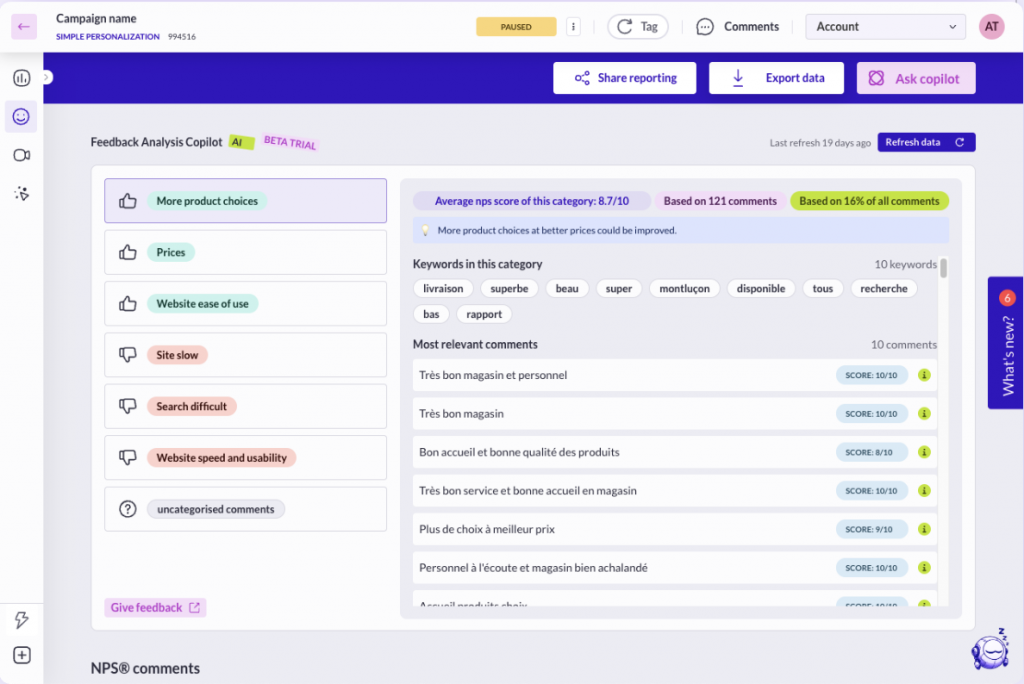Click the sparkle cursor sidebar icon
Screen dimensions: 1024x684
click(x=21, y=193)
